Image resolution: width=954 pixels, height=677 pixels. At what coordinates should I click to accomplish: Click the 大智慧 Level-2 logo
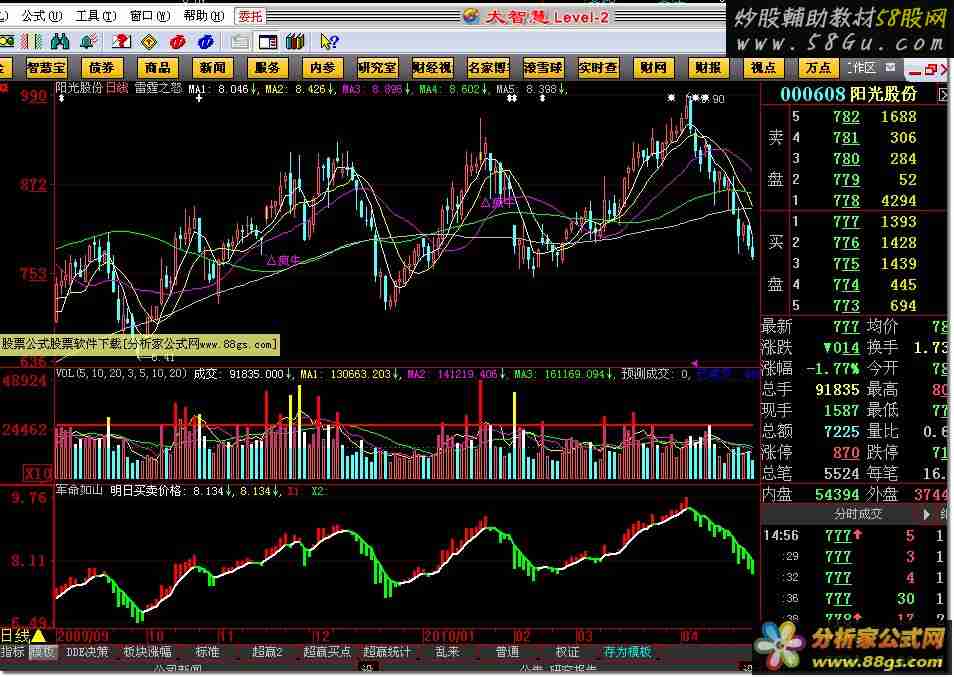tap(536, 16)
